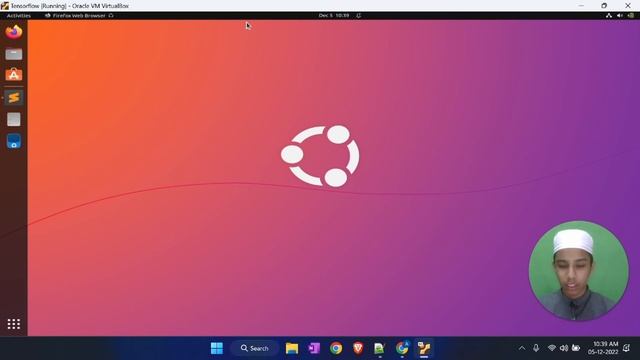Open the Windows Start menu
This screenshot has width=640, height=360.
(x=217, y=348)
